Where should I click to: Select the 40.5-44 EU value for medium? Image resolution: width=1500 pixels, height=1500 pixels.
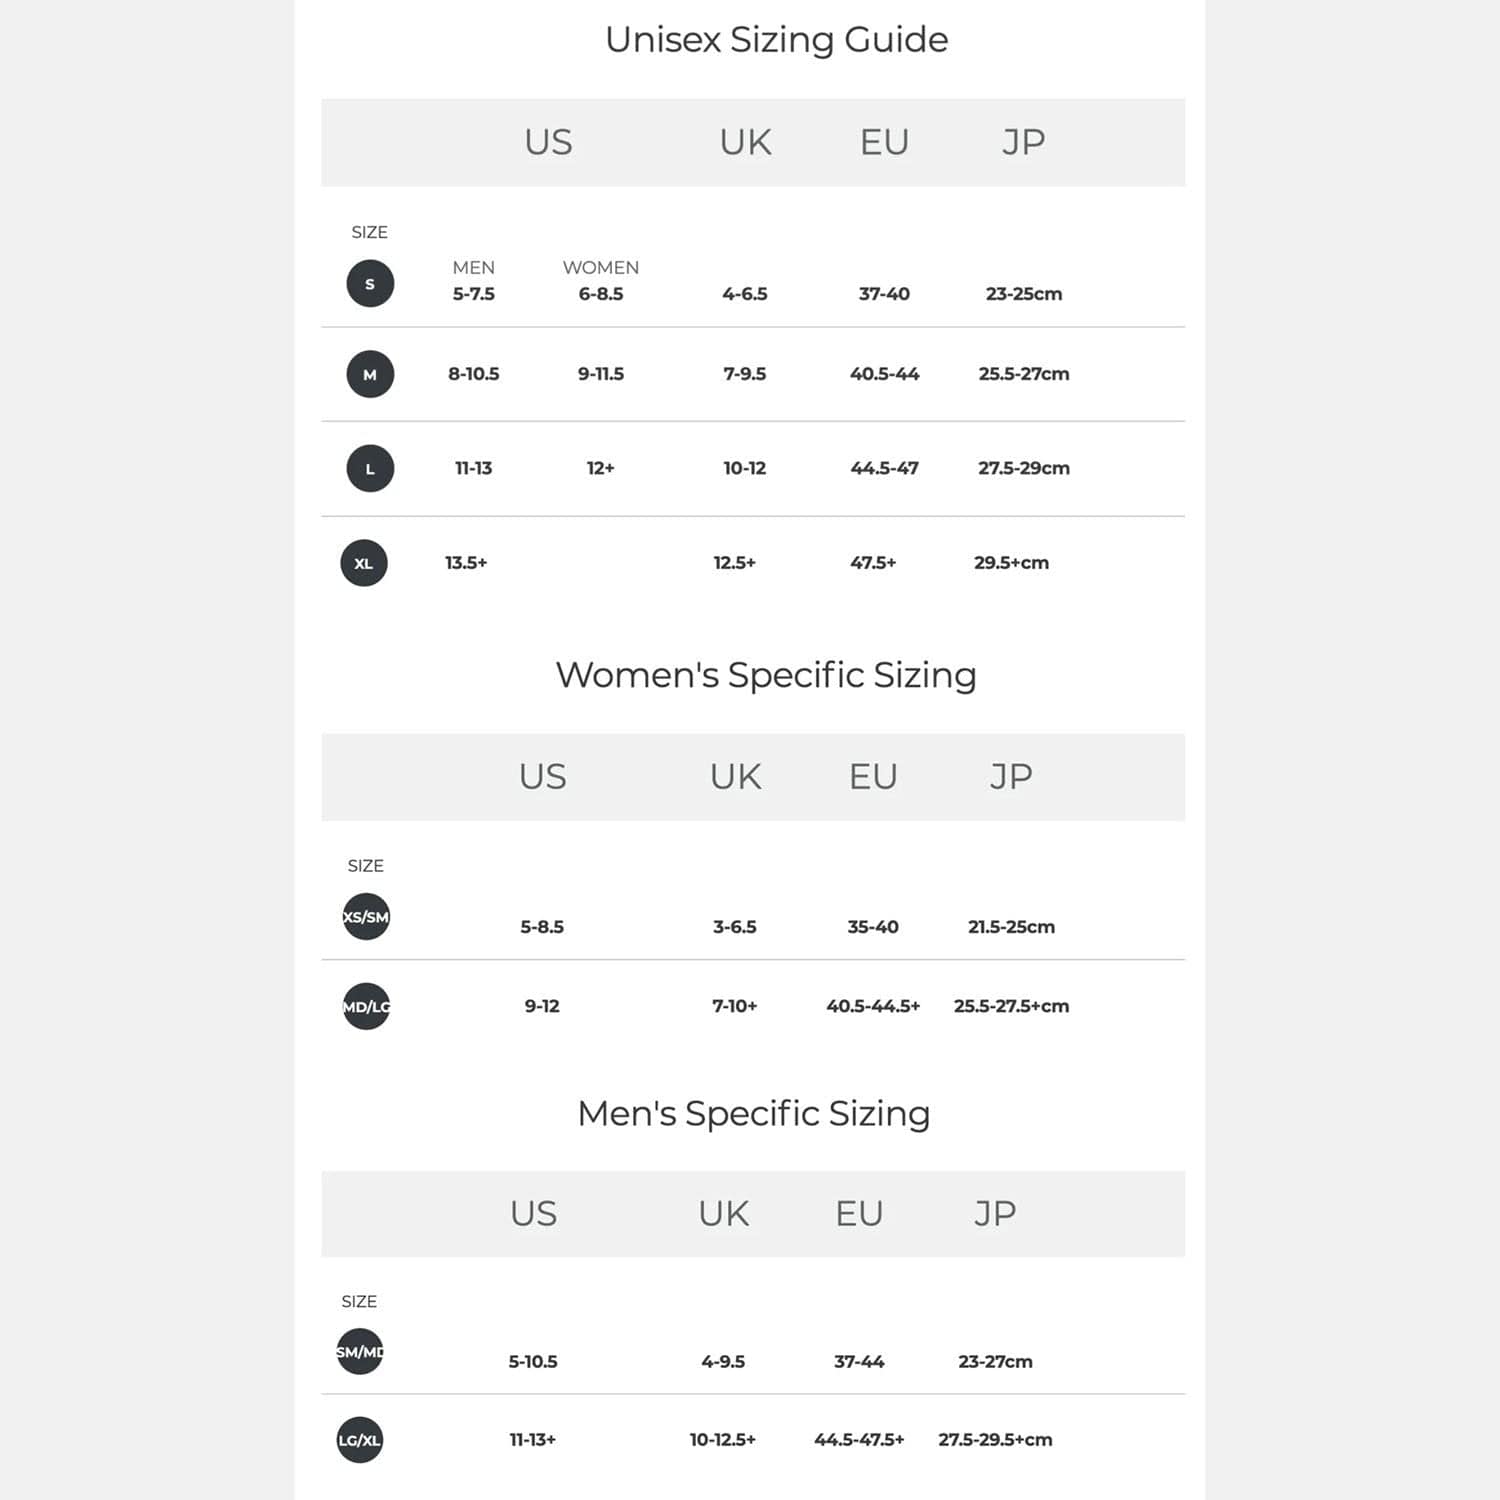[884, 374]
